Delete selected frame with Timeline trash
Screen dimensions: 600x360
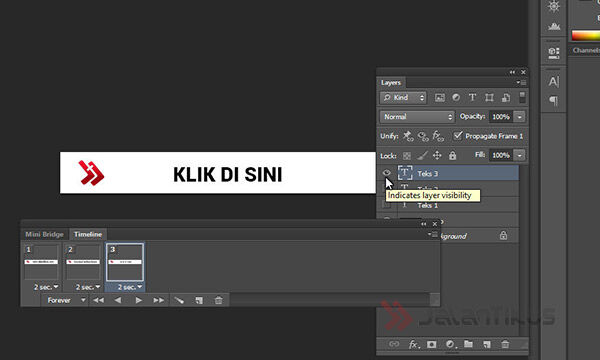click(x=218, y=300)
